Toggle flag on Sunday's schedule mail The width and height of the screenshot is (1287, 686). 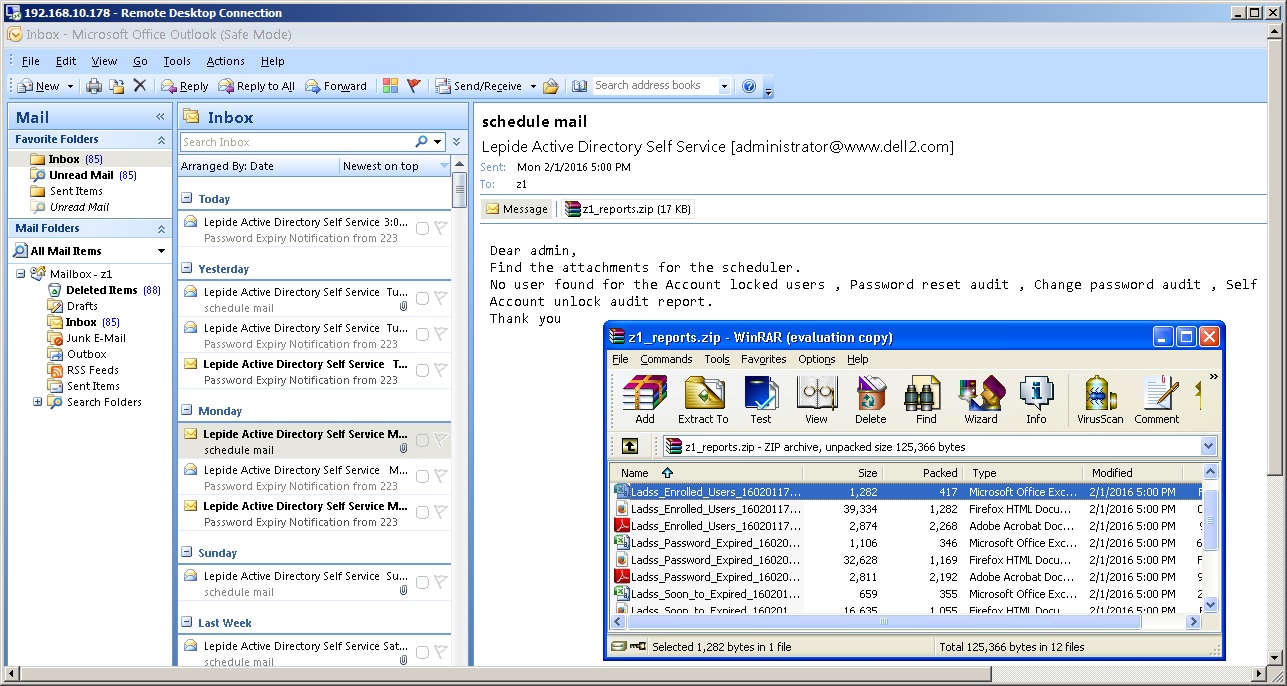[439, 582]
